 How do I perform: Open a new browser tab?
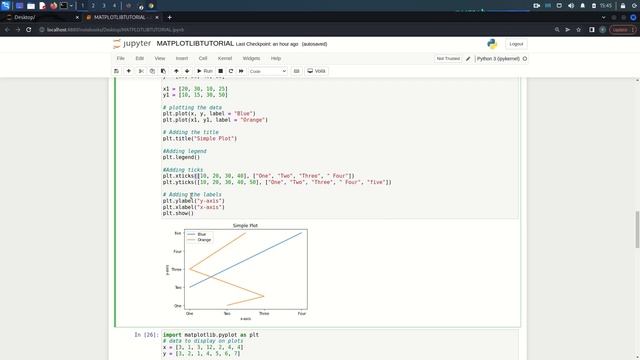[169, 18]
